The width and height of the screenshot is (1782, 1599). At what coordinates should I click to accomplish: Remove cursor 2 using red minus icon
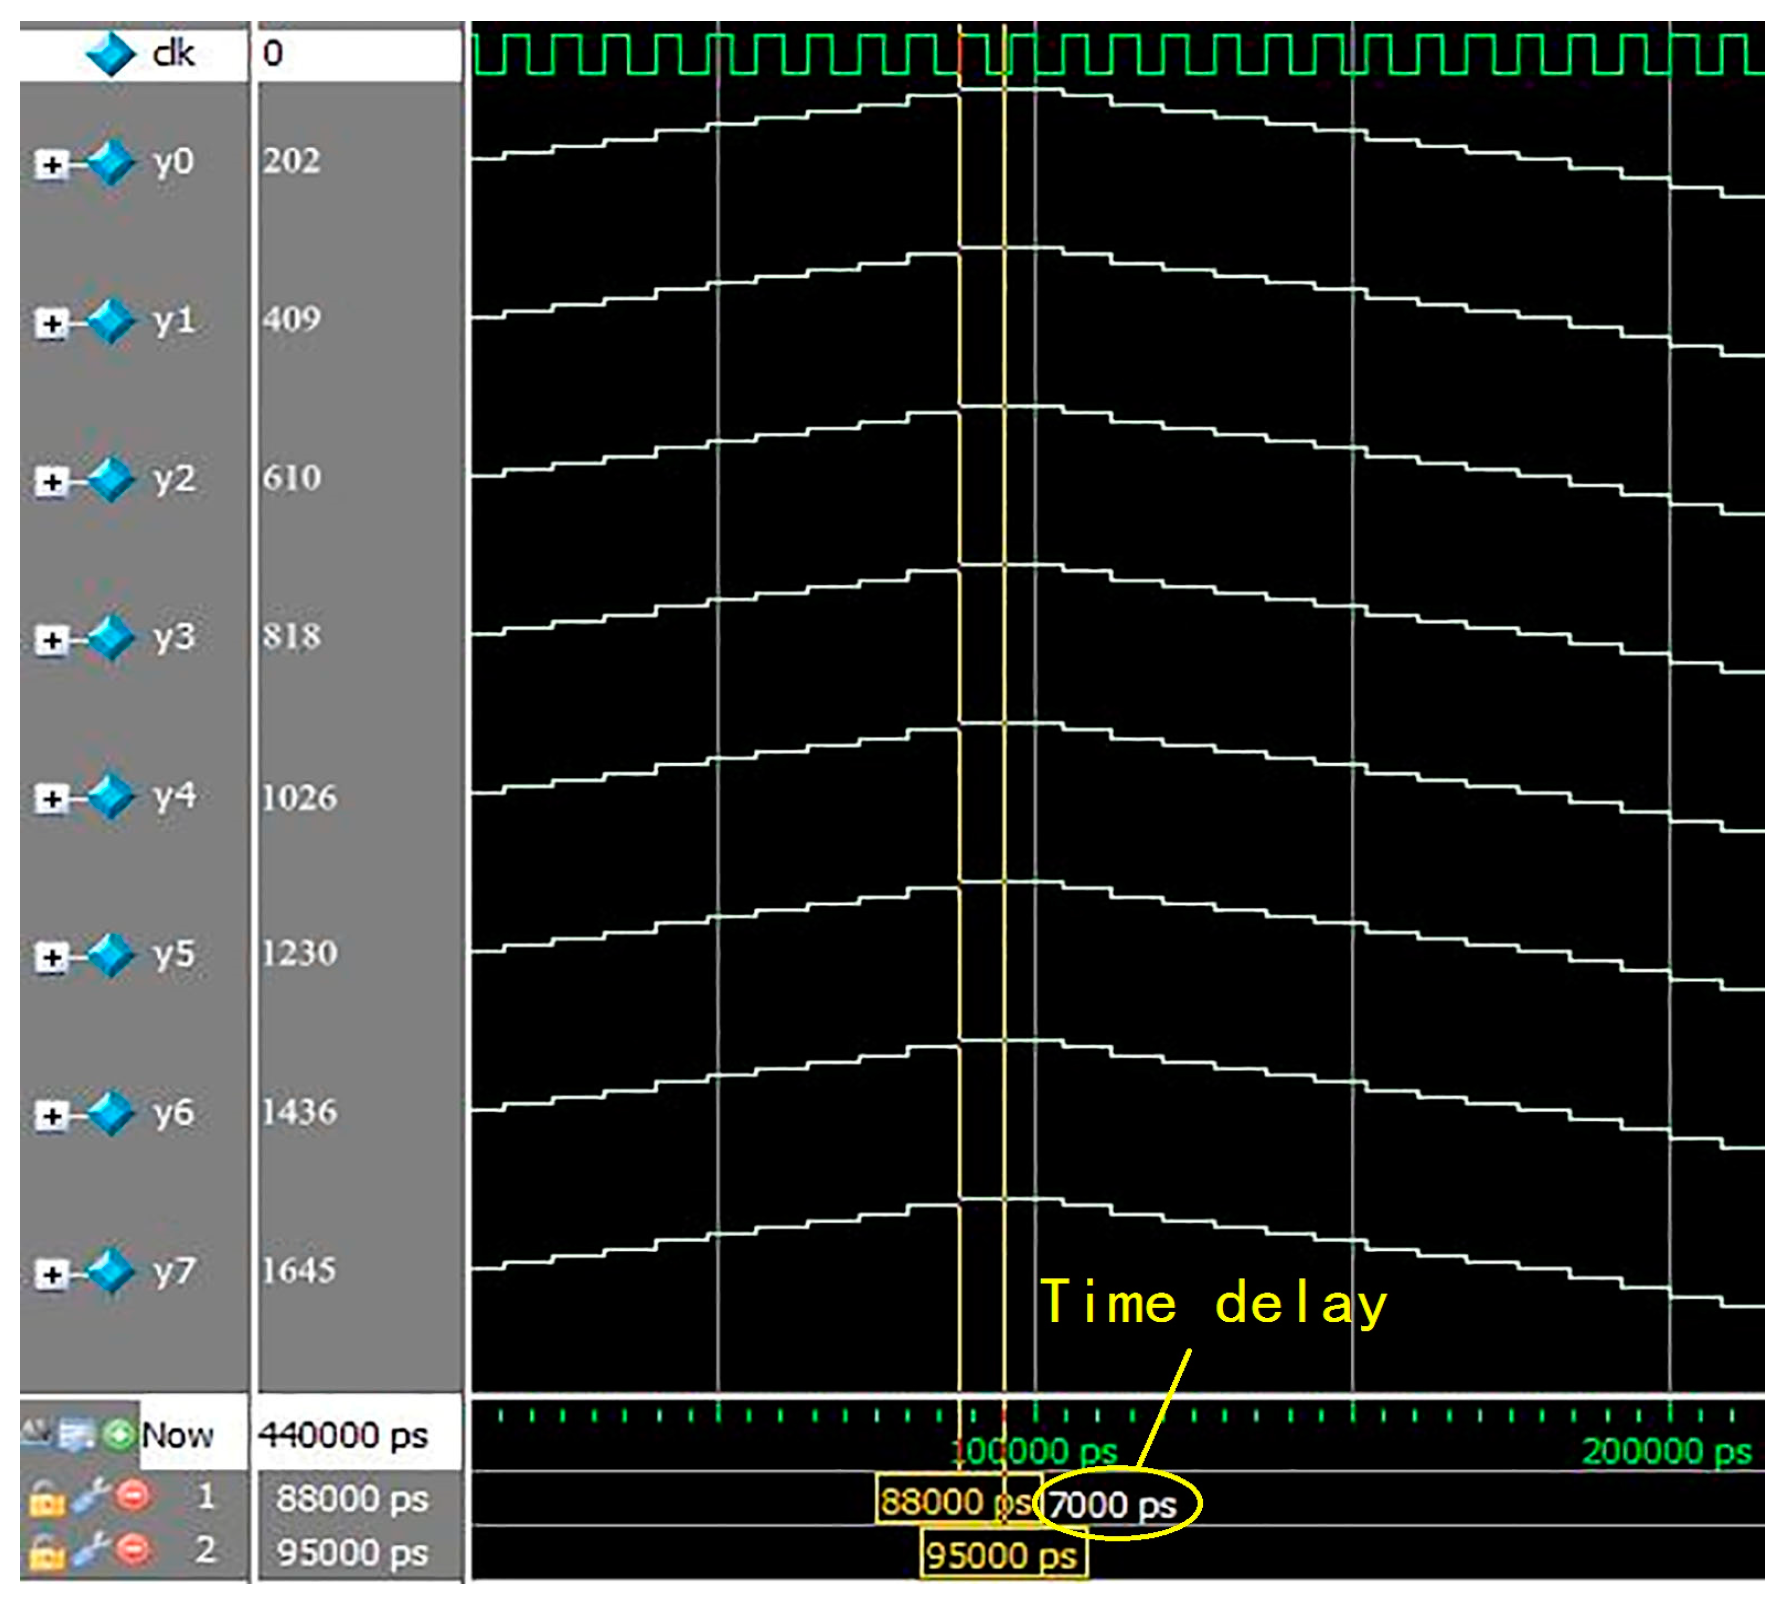pyautogui.click(x=132, y=1551)
